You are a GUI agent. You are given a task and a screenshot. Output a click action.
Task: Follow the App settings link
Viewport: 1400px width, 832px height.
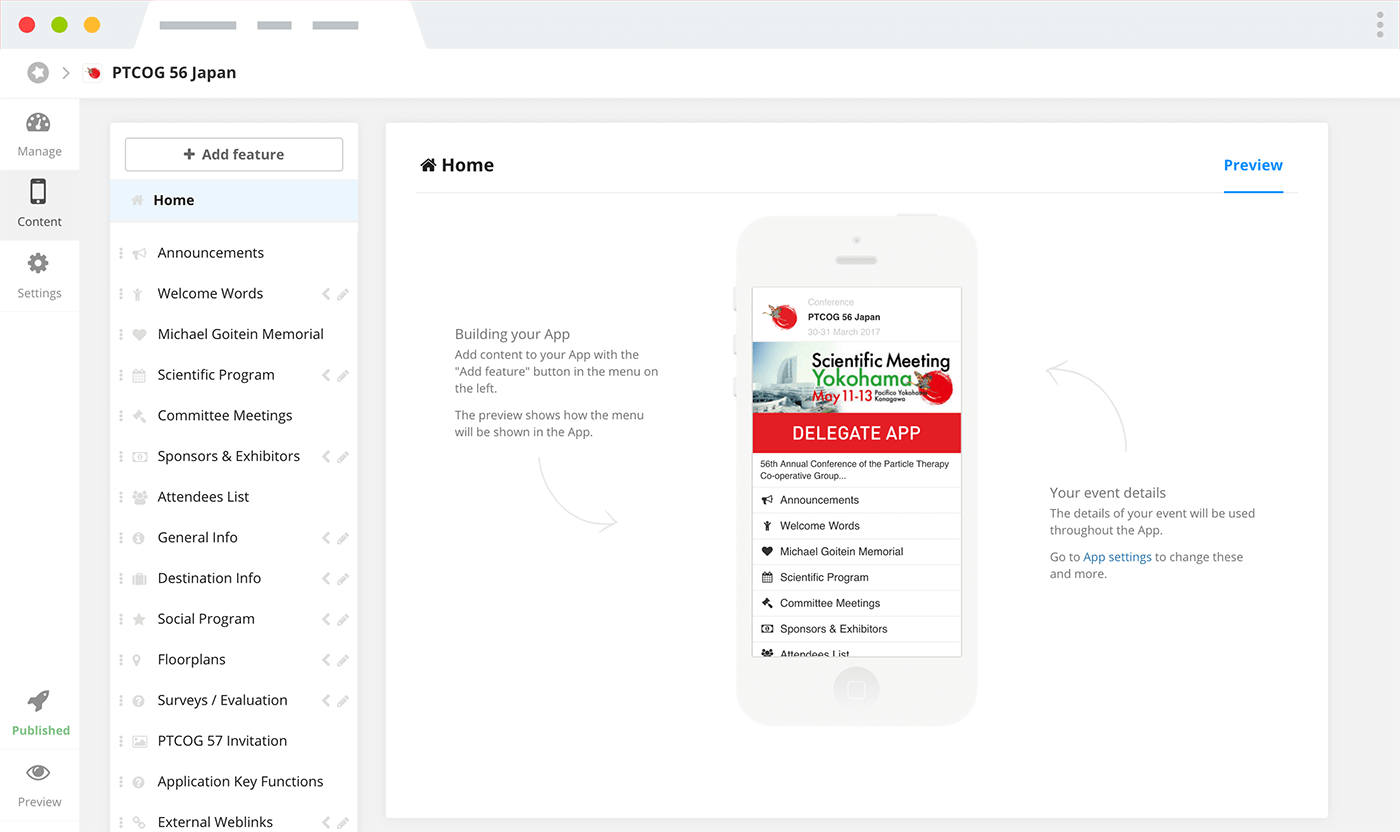[1117, 557]
